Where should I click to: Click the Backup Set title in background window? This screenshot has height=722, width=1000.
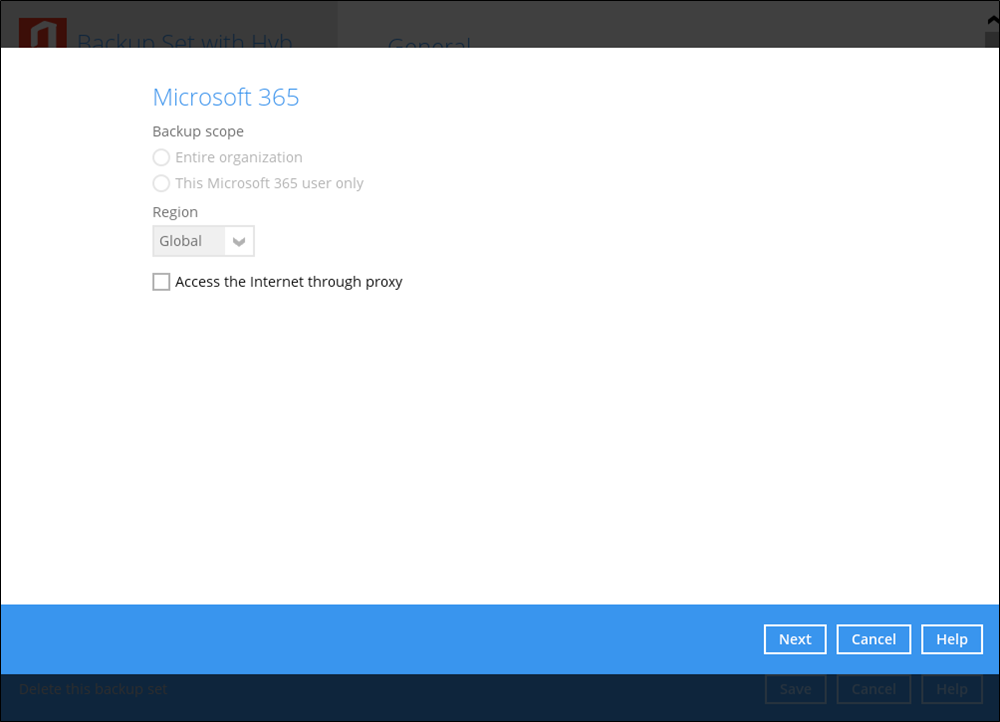[184, 40]
